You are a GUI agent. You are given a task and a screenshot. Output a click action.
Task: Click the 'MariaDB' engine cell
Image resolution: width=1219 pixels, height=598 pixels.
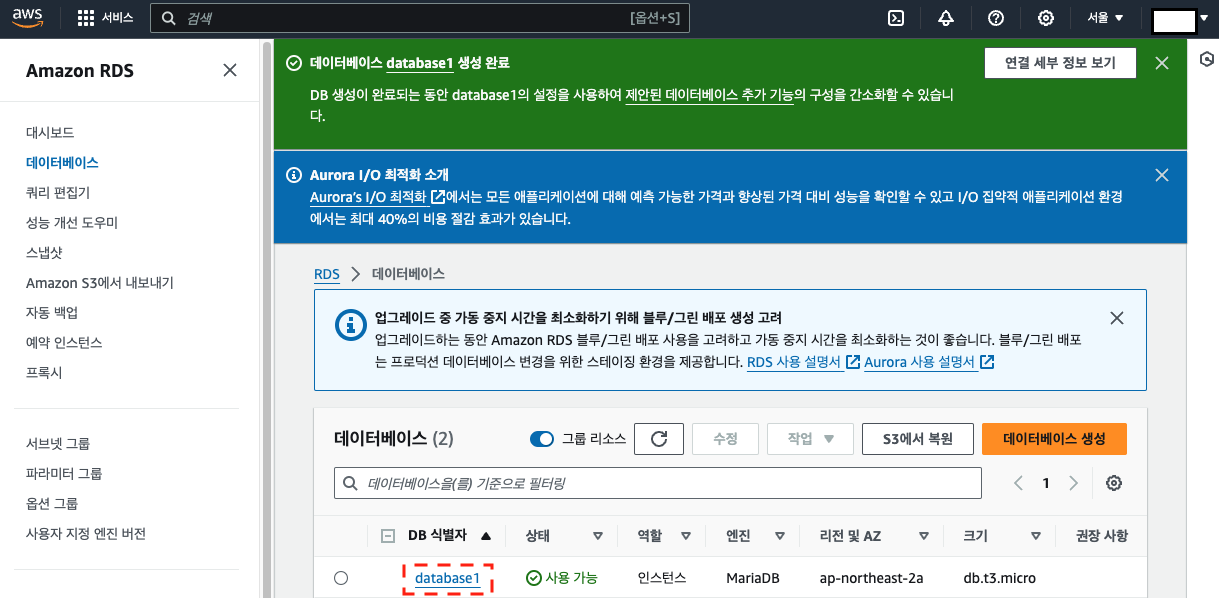(x=753, y=578)
